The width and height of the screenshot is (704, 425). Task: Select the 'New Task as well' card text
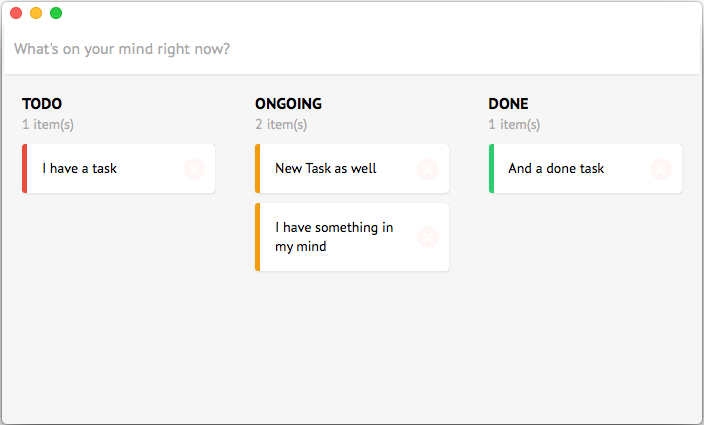(x=326, y=168)
